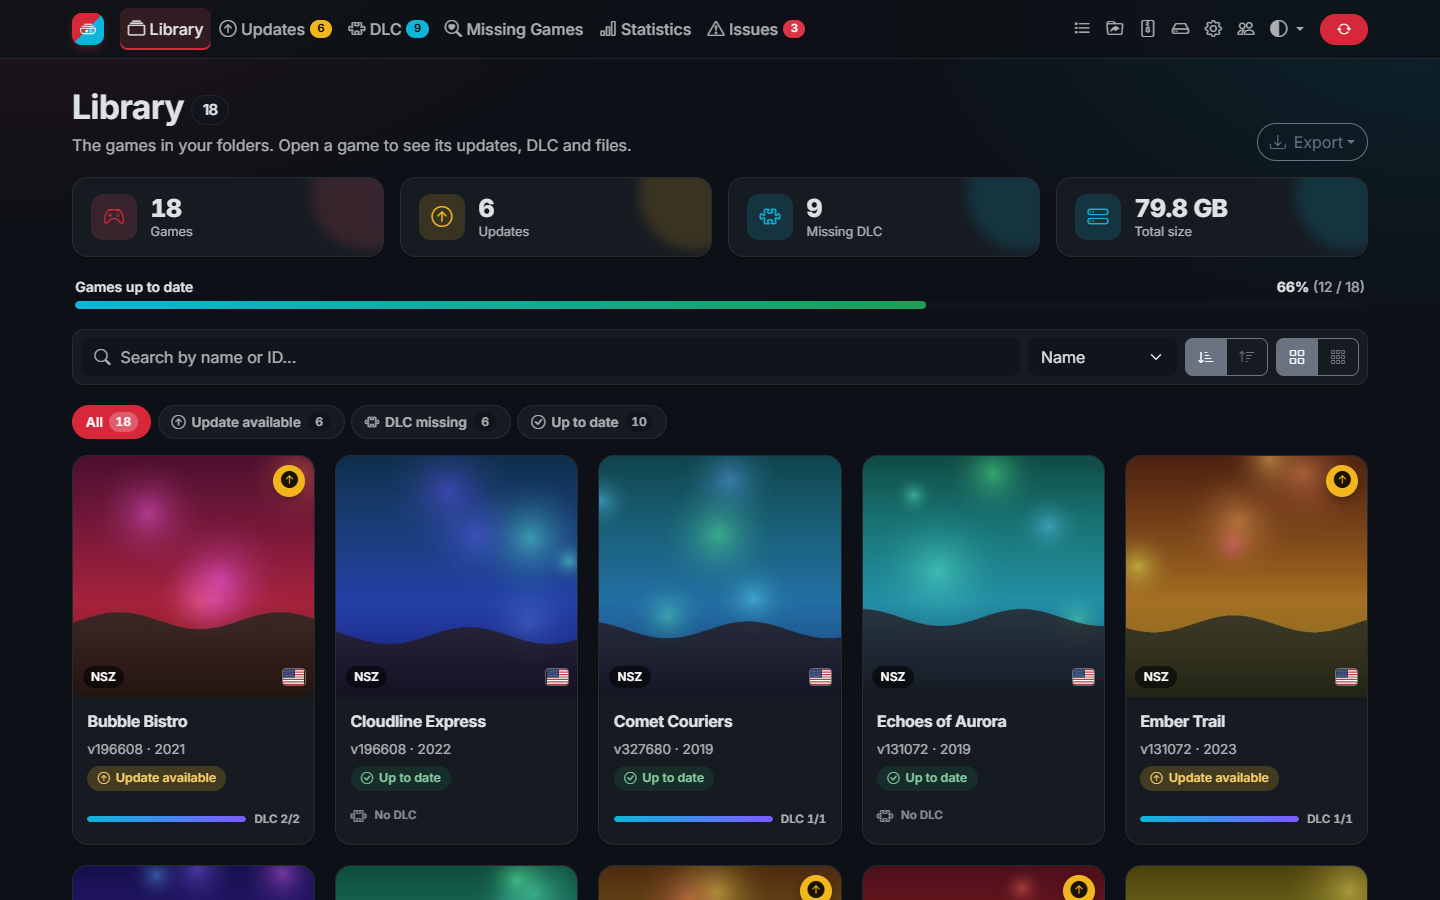Open the users icon in the toolbar

(x=1246, y=29)
